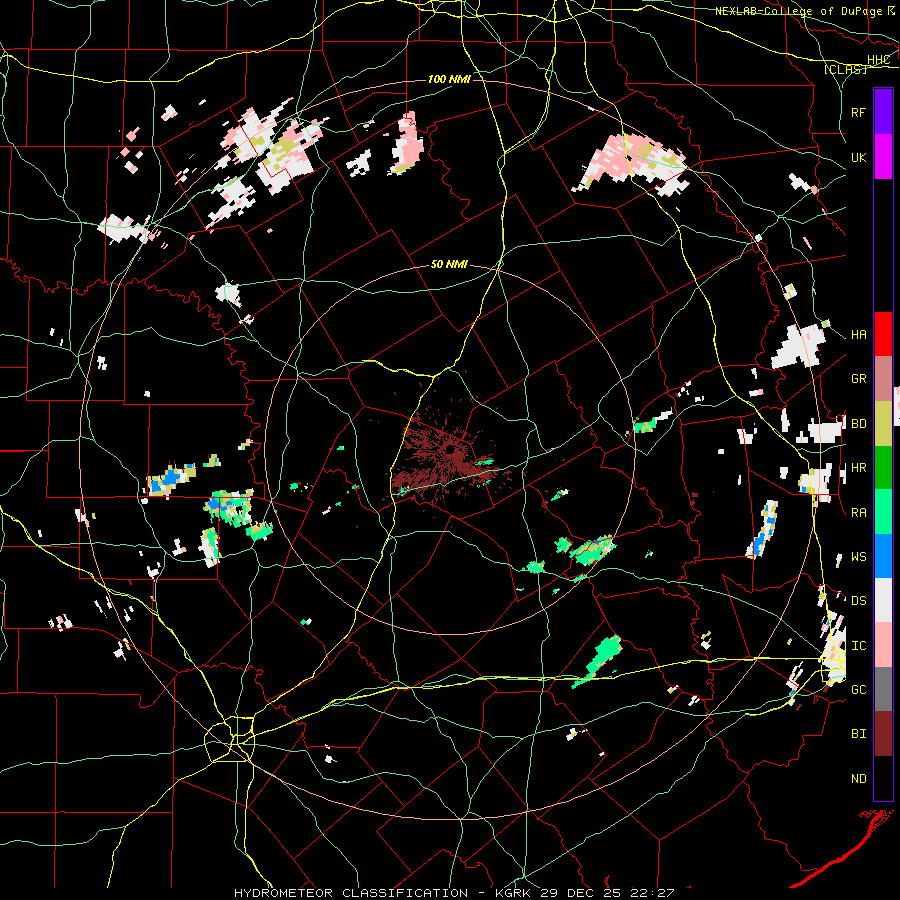Select the pink IC ice crystals swatch
Screen dimensions: 900x900
tap(883, 645)
